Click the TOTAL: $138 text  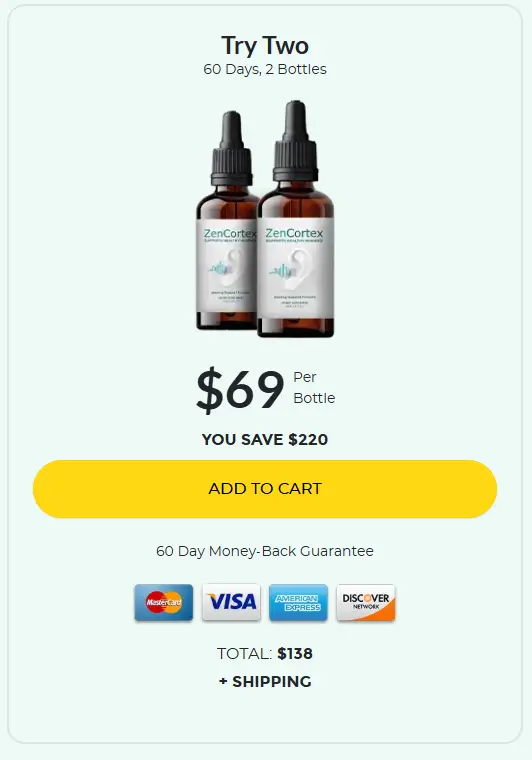(x=265, y=653)
